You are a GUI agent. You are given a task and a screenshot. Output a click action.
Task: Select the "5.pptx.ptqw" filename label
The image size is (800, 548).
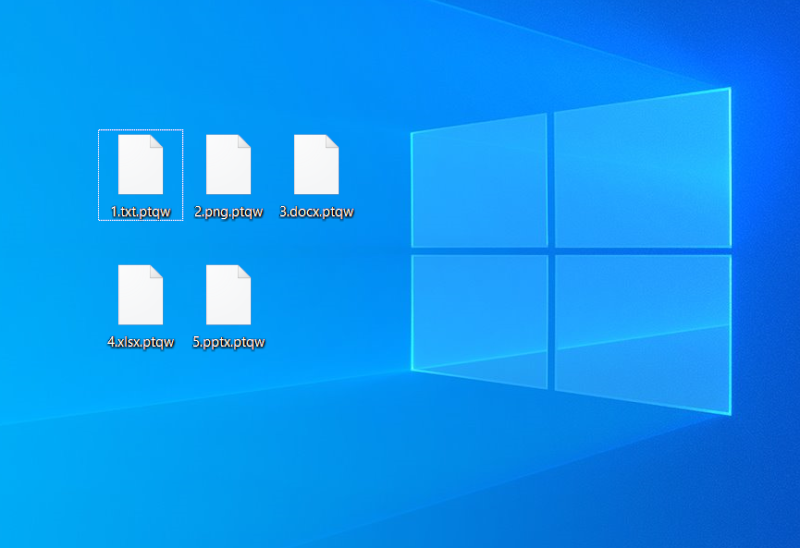point(228,342)
